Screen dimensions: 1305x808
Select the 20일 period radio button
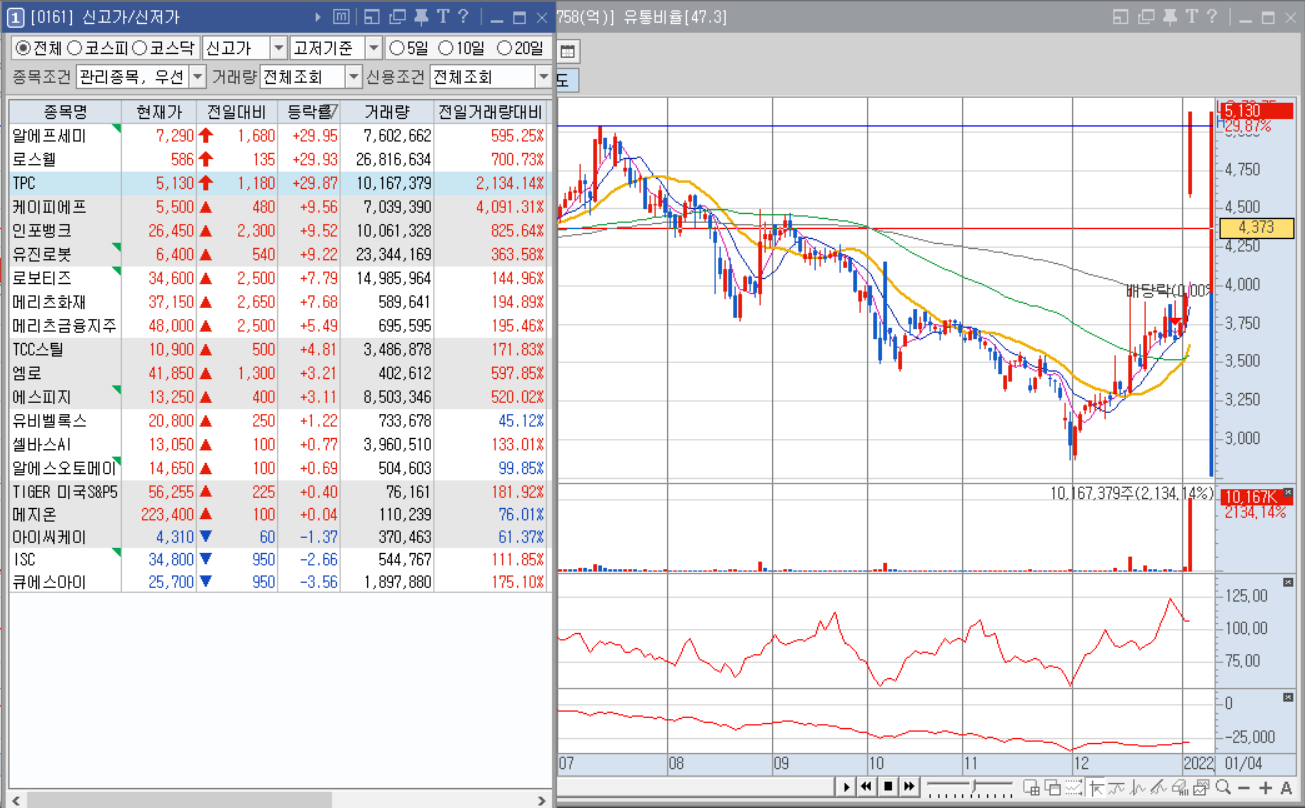point(504,48)
